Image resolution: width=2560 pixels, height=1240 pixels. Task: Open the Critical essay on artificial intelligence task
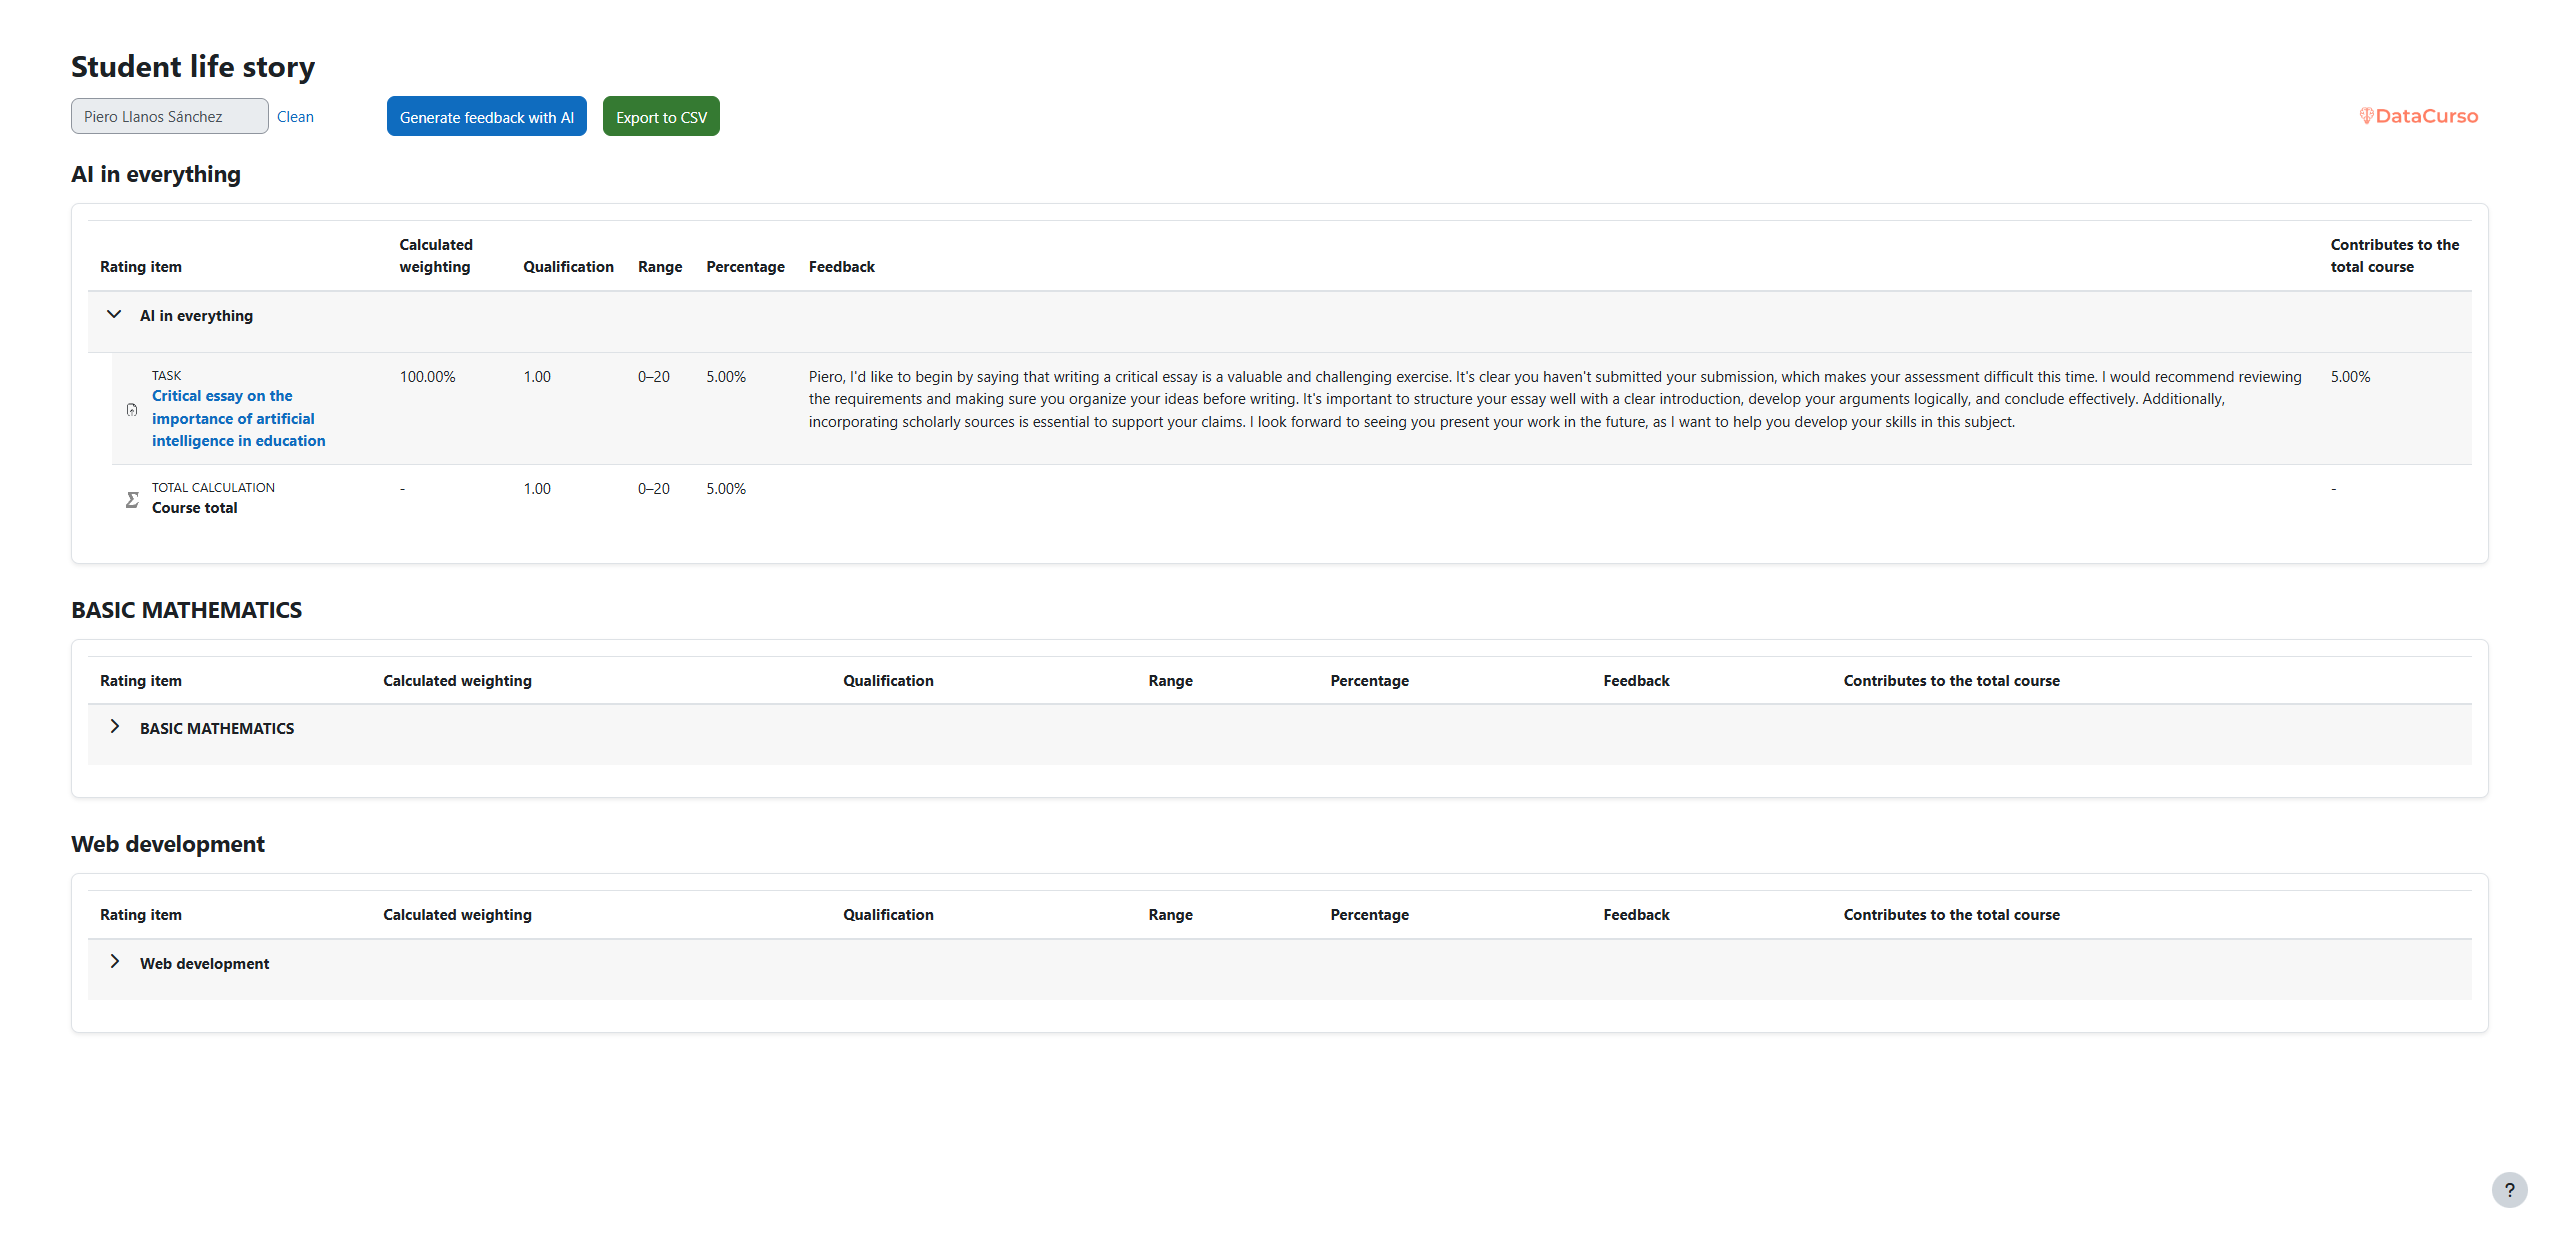tap(238, 418)
